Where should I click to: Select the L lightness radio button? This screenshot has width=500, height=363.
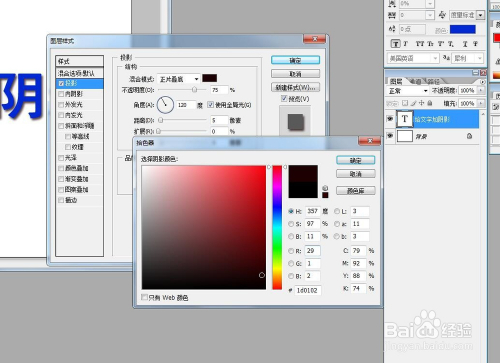[x=337, y=211]
